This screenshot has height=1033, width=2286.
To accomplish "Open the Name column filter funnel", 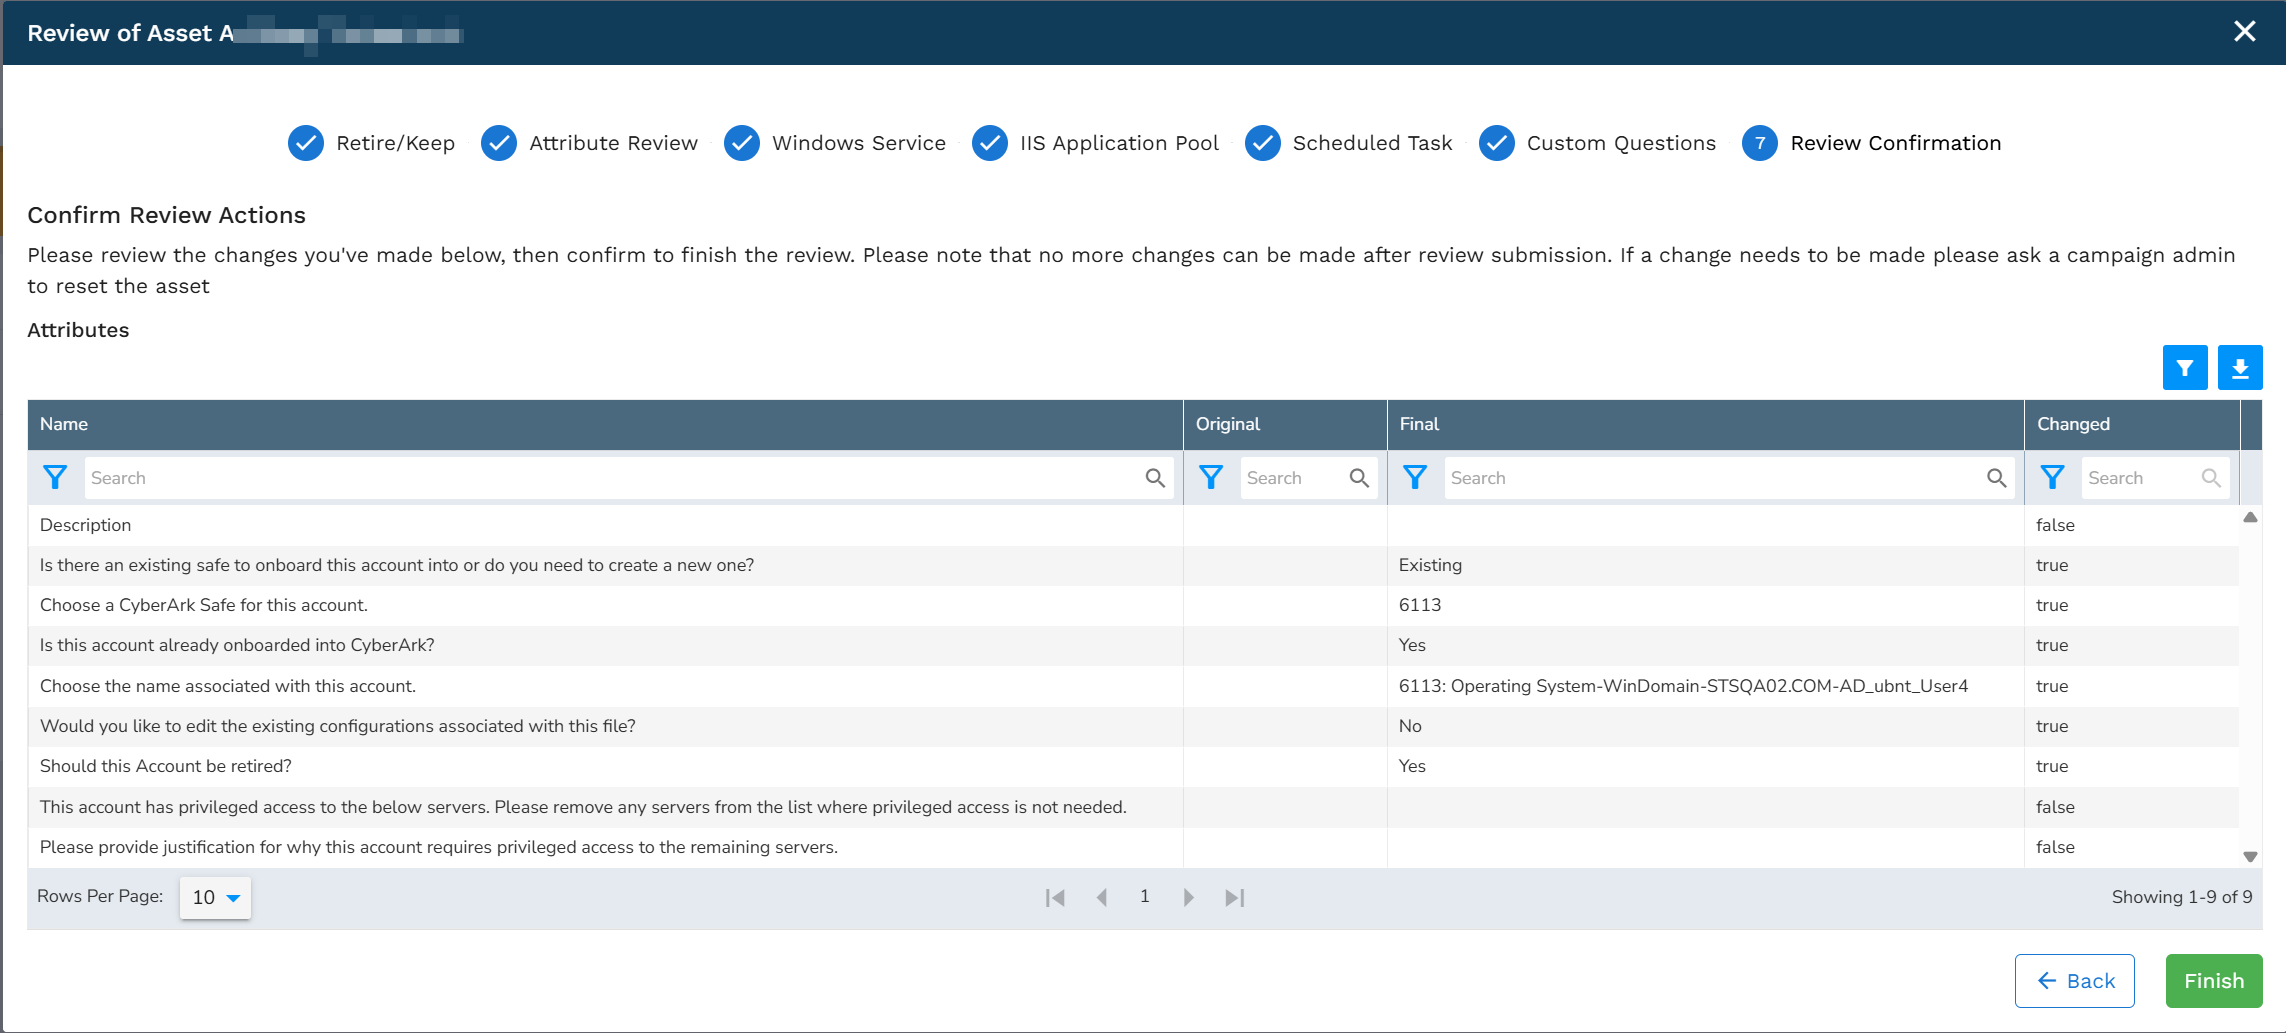I will pos(56,477).
